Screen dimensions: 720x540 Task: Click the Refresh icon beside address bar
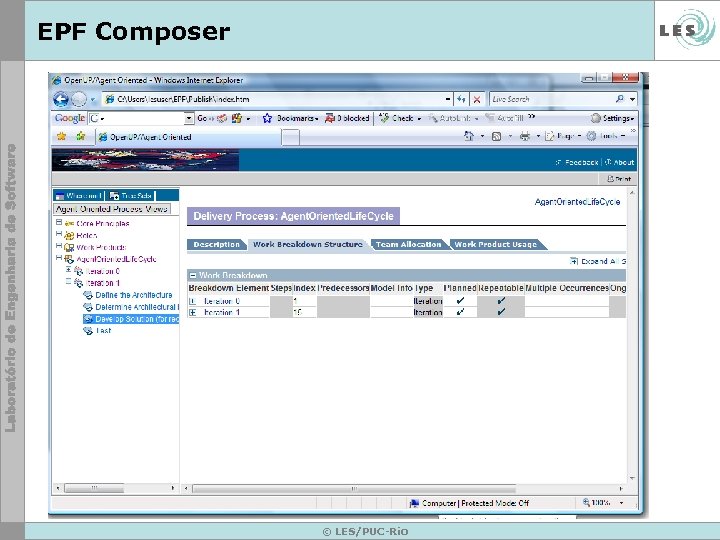click(461, 99)
